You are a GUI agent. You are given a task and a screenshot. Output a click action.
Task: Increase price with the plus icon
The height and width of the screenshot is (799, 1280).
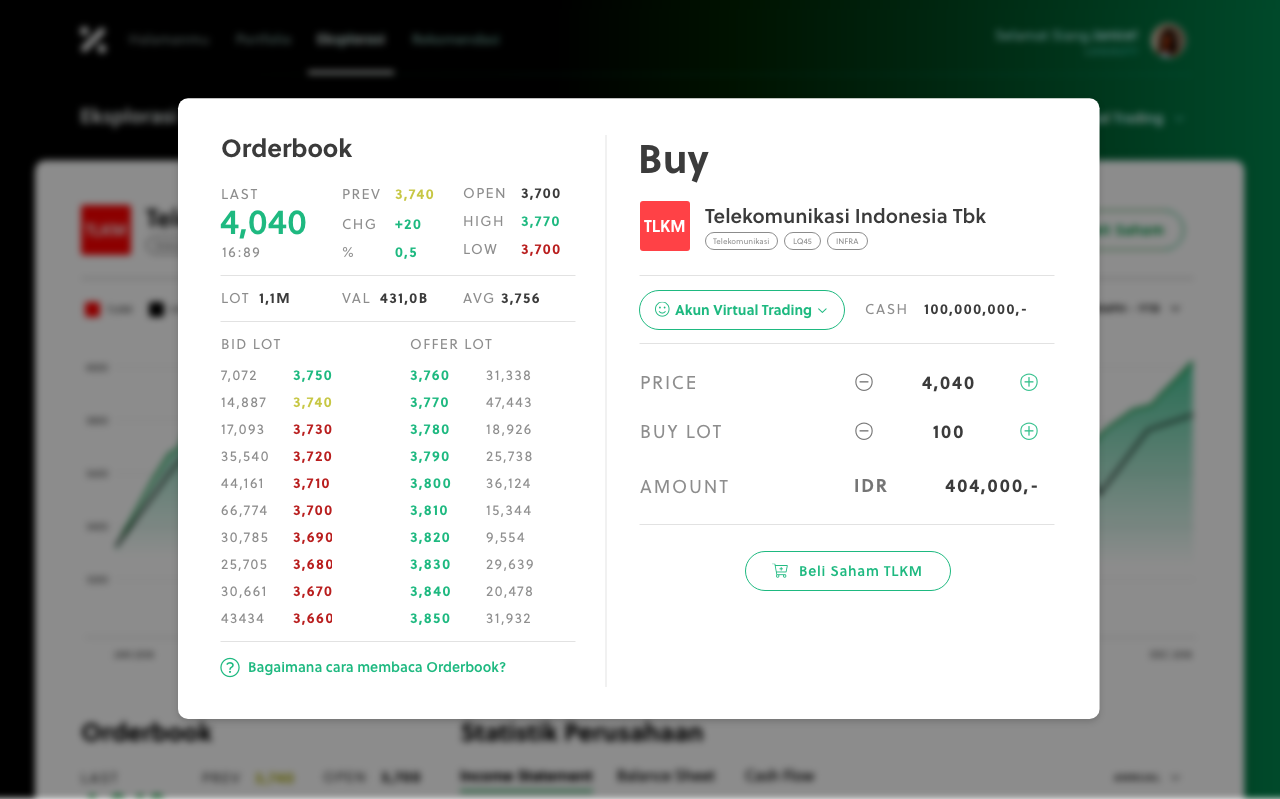click(x=1029, y=382)
